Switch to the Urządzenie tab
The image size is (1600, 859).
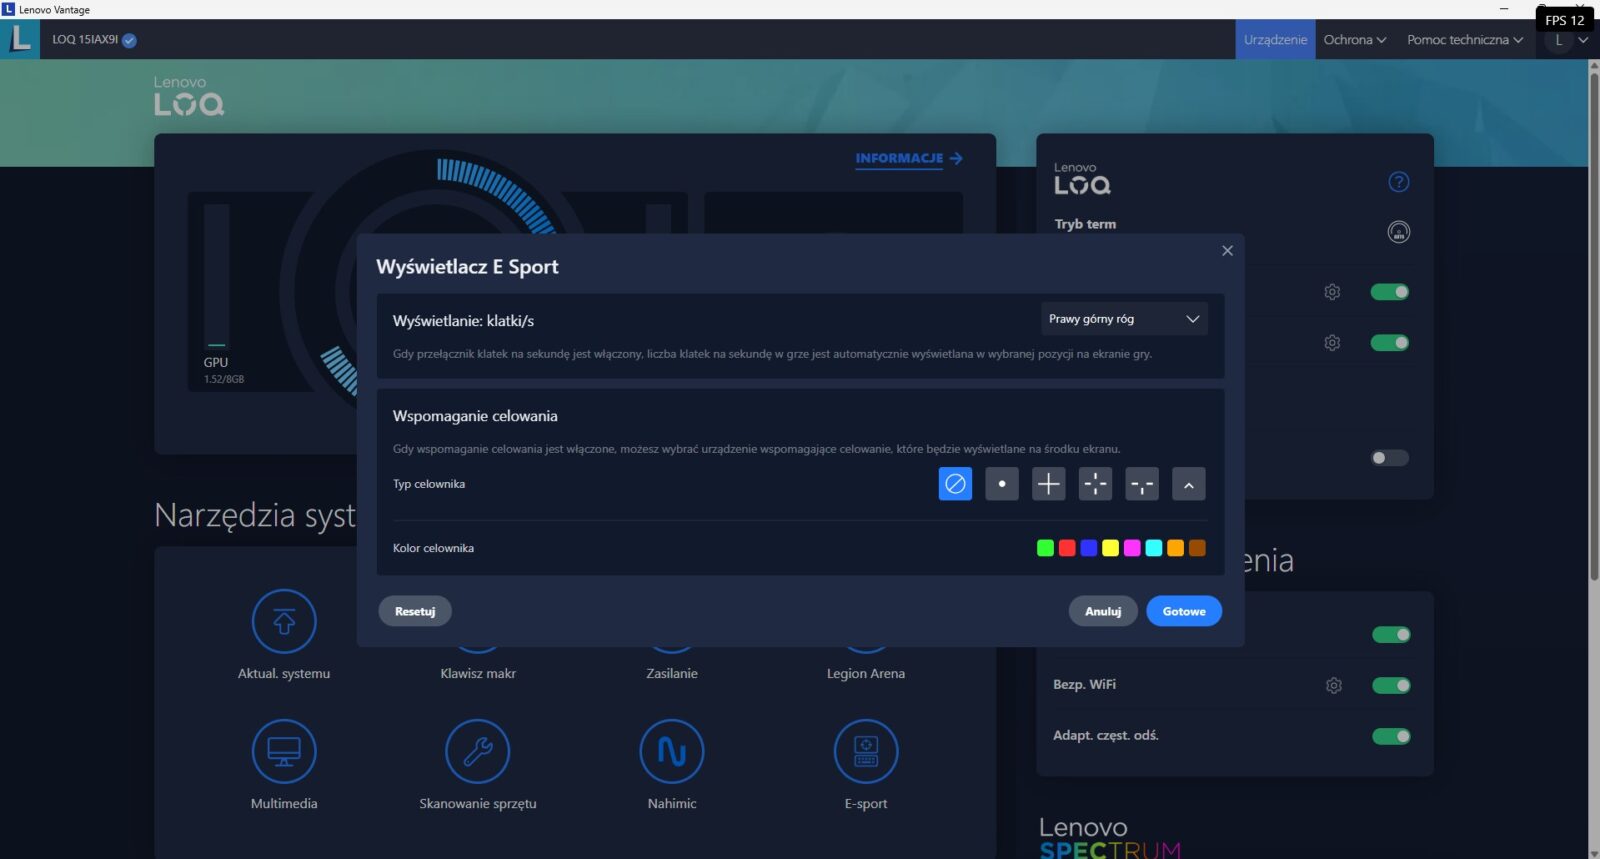1275,40
